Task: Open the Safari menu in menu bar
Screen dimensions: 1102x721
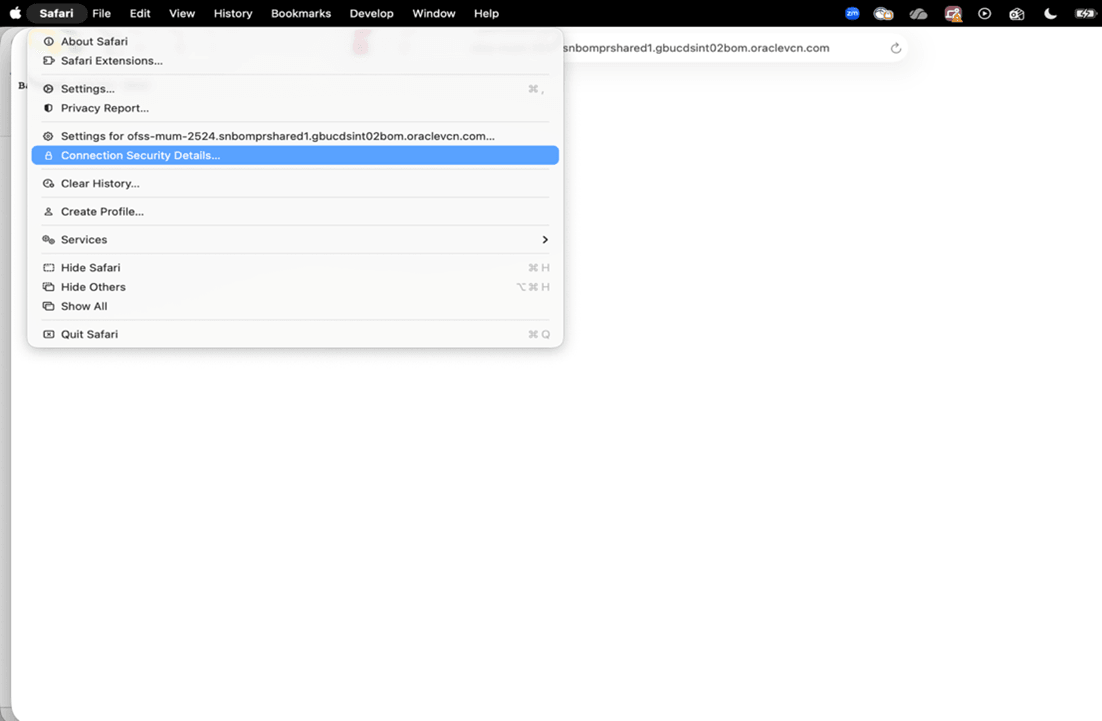Action: [x=56, y=13]
